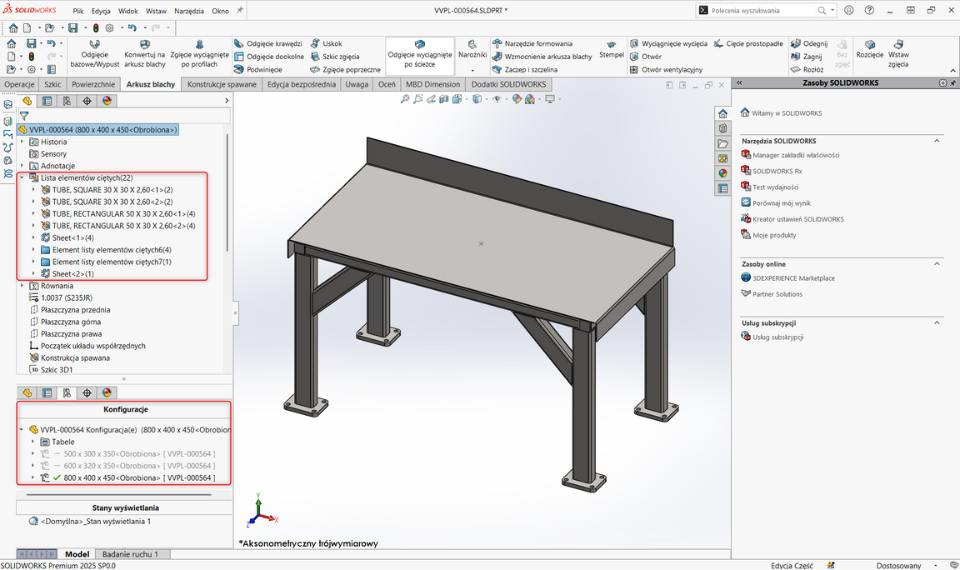
Task: Click Wzmocnienie arkusza blachy tool
Action: 542,56
